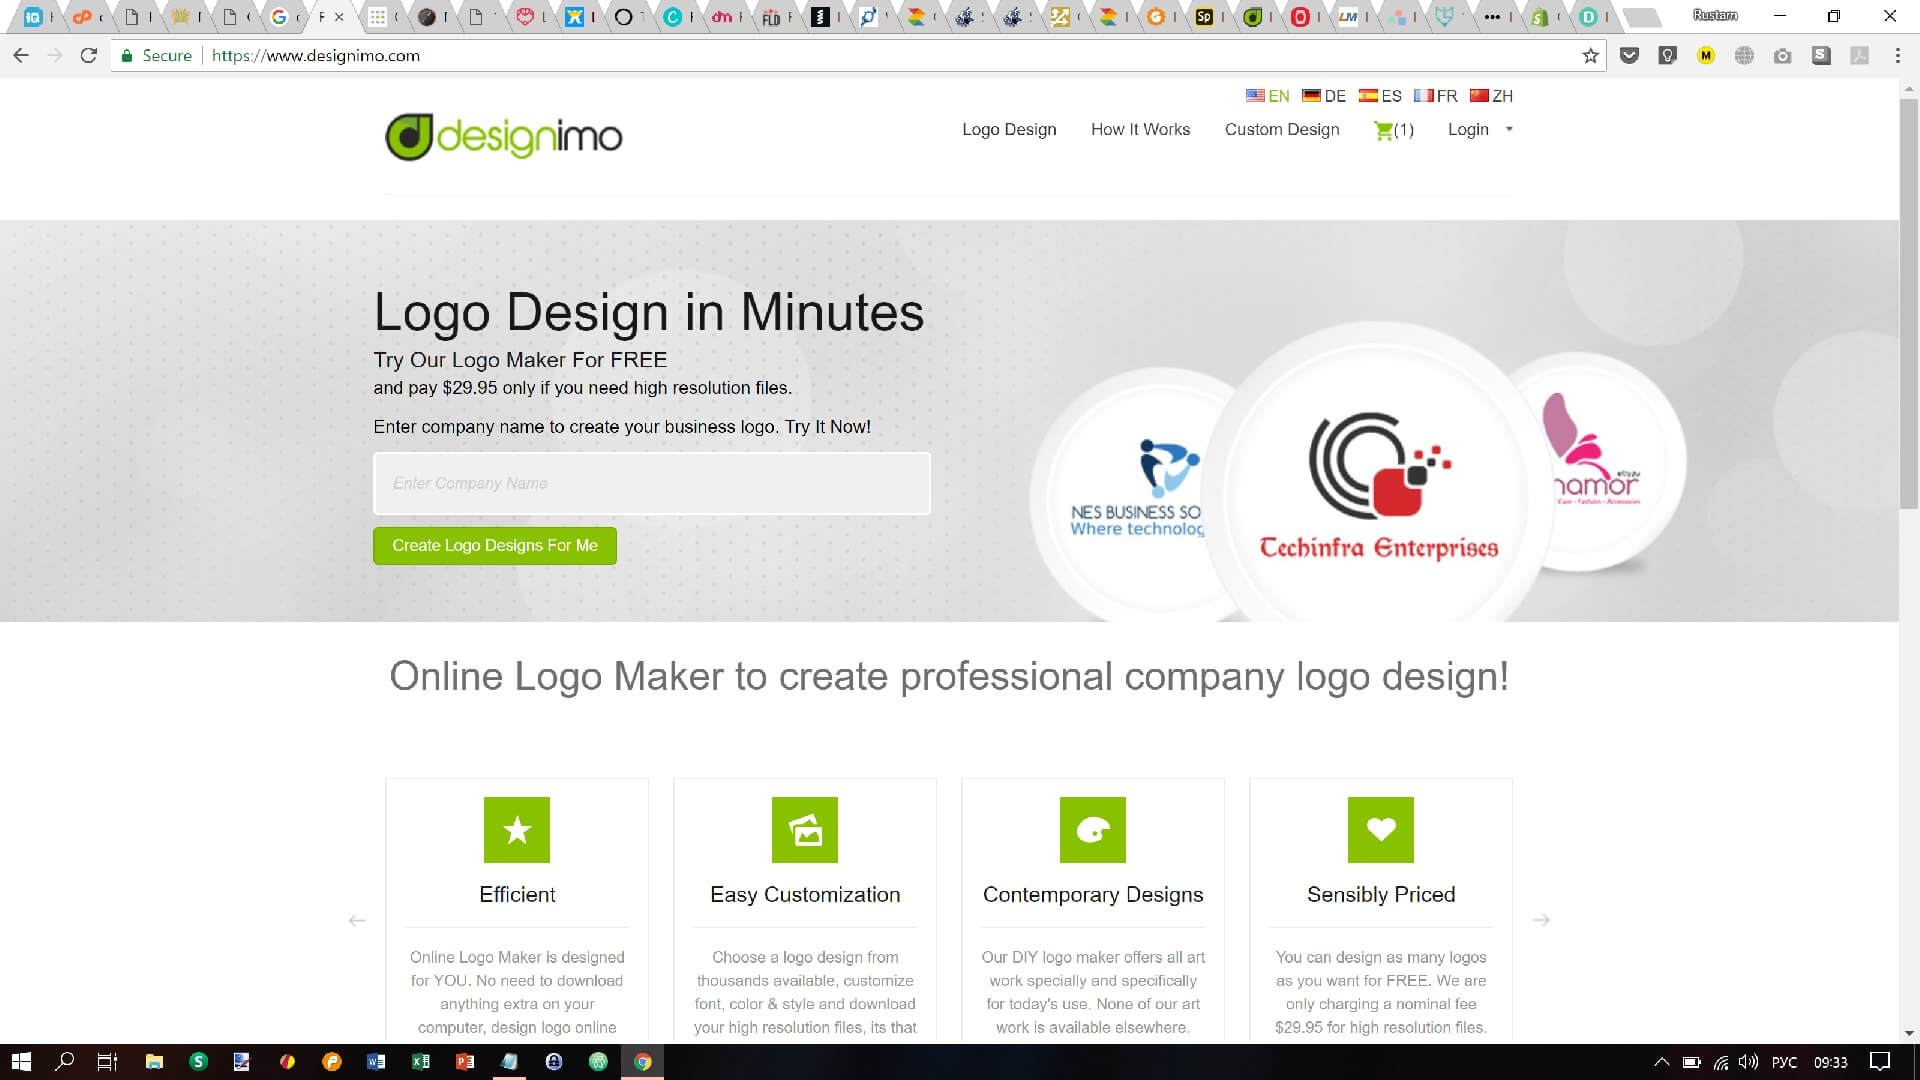Open the Action Center notifications icon
This screenshot has width=1920, height=1080.
[1880, 1062]
